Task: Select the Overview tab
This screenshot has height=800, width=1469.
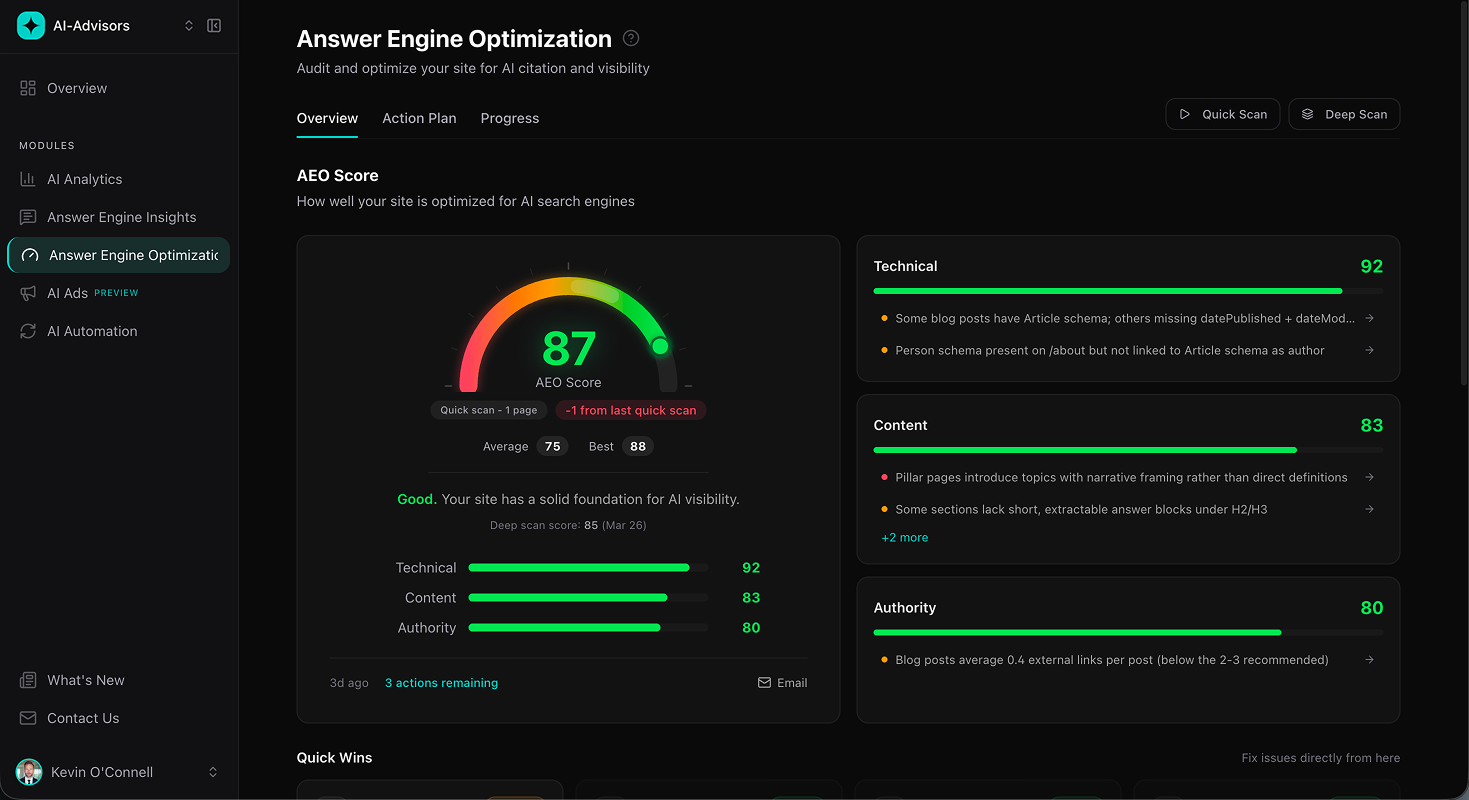Action: click(327, 118)
